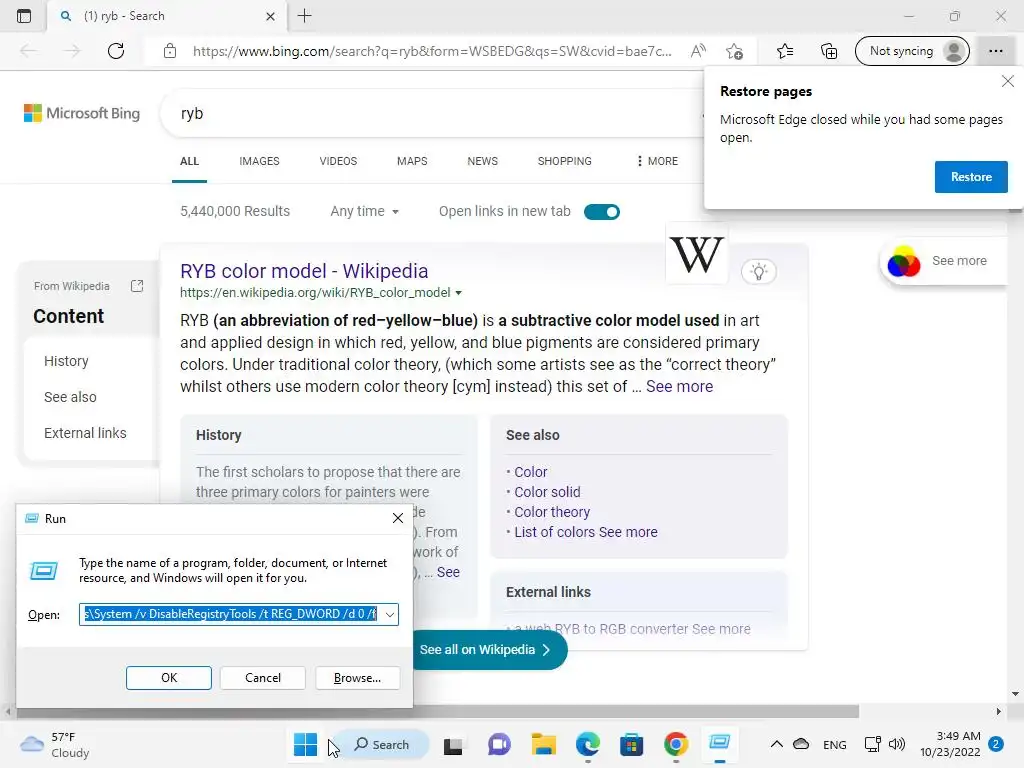
Task: Click the Not syncing profile button
Action: point(912,51)
